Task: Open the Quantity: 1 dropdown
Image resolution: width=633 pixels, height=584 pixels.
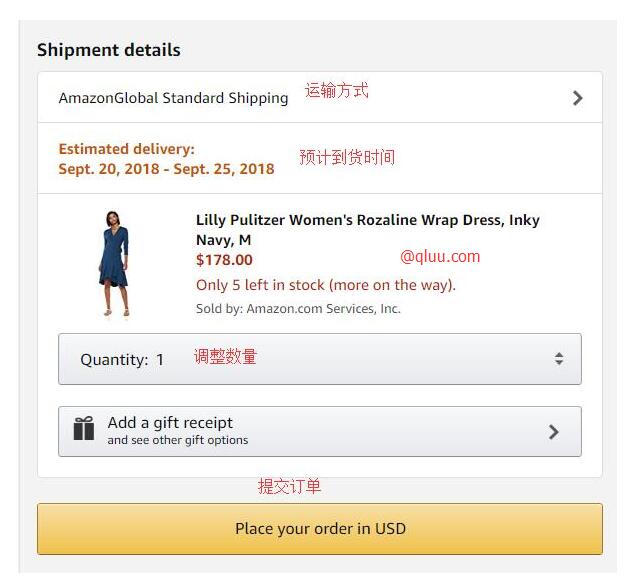Action: click(319, 359)
